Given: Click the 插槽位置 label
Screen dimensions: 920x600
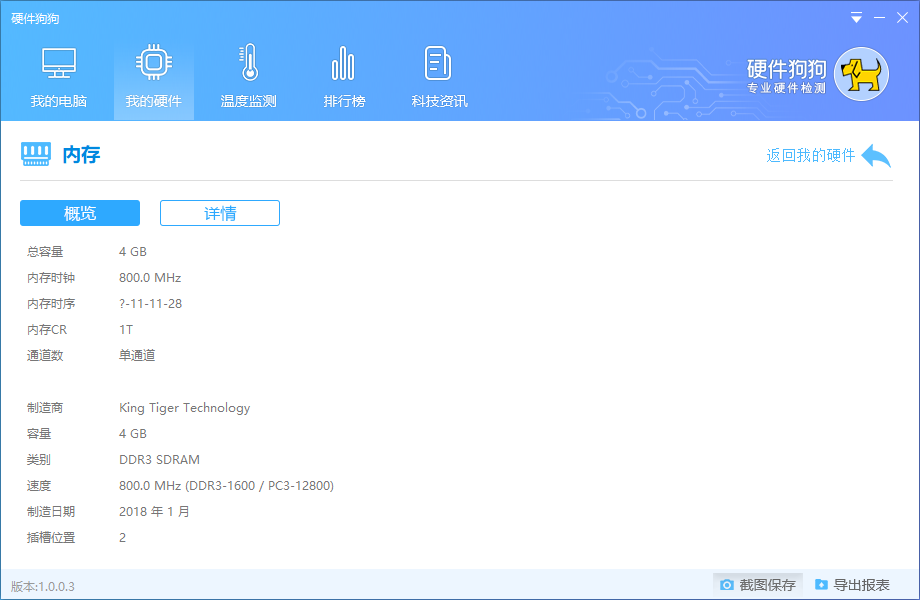Looking at the screenshot, I should pyautogui.click(x=51, y=537).
